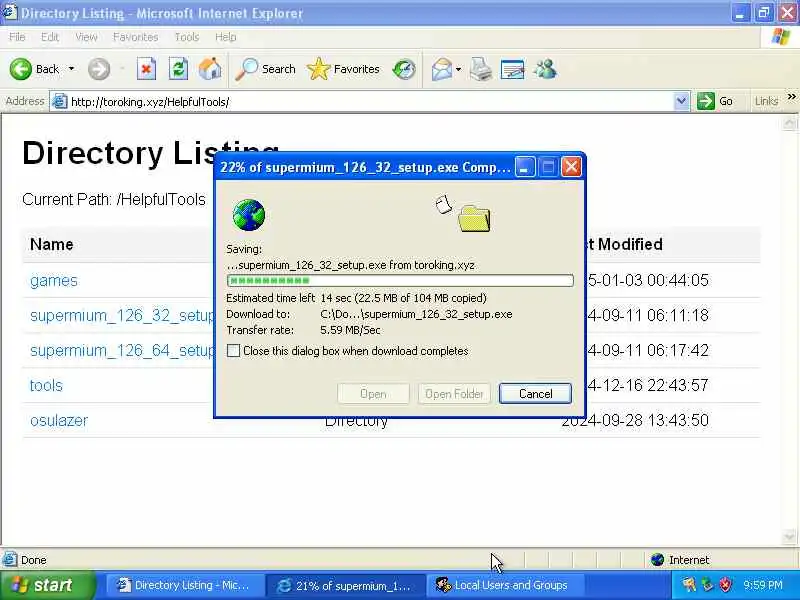Screen dimensions: 800x600
Task: Open the Tools menu
Action: tap(187, 37)
